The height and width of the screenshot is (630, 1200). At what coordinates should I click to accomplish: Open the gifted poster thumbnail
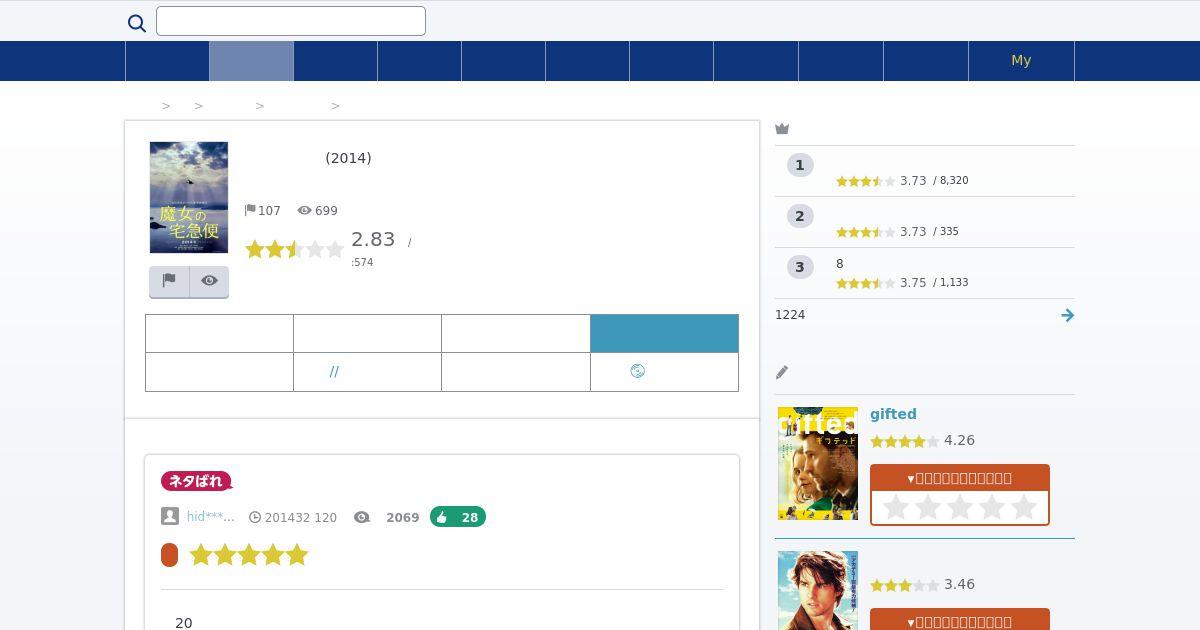point(818,463)
